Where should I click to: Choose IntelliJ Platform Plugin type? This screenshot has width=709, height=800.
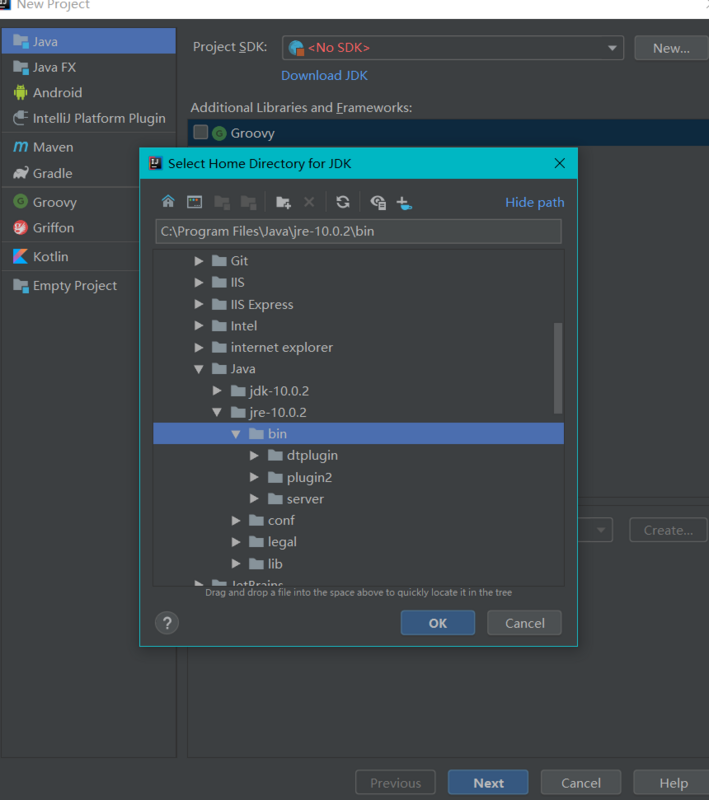(x=89, y=118)
